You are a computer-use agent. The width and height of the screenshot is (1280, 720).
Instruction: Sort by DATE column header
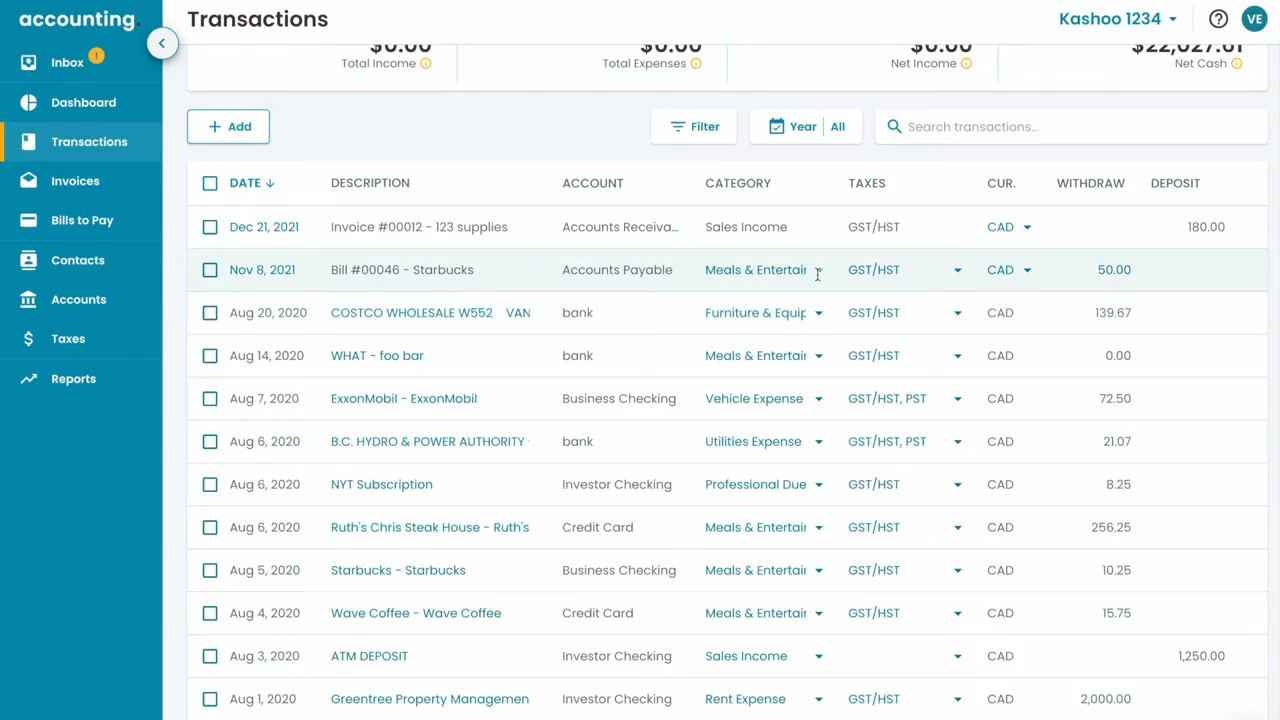pyautogui.click(x=252, y=183)
